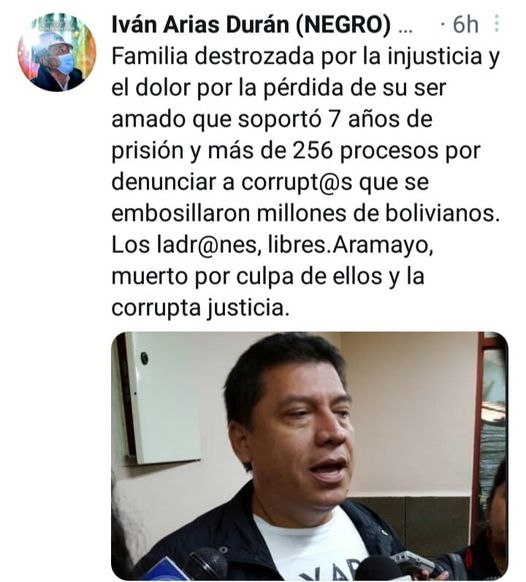
Task: Click the display name Iván Arias Durán (NEGRO)
Action: click(x=251, y=25)
